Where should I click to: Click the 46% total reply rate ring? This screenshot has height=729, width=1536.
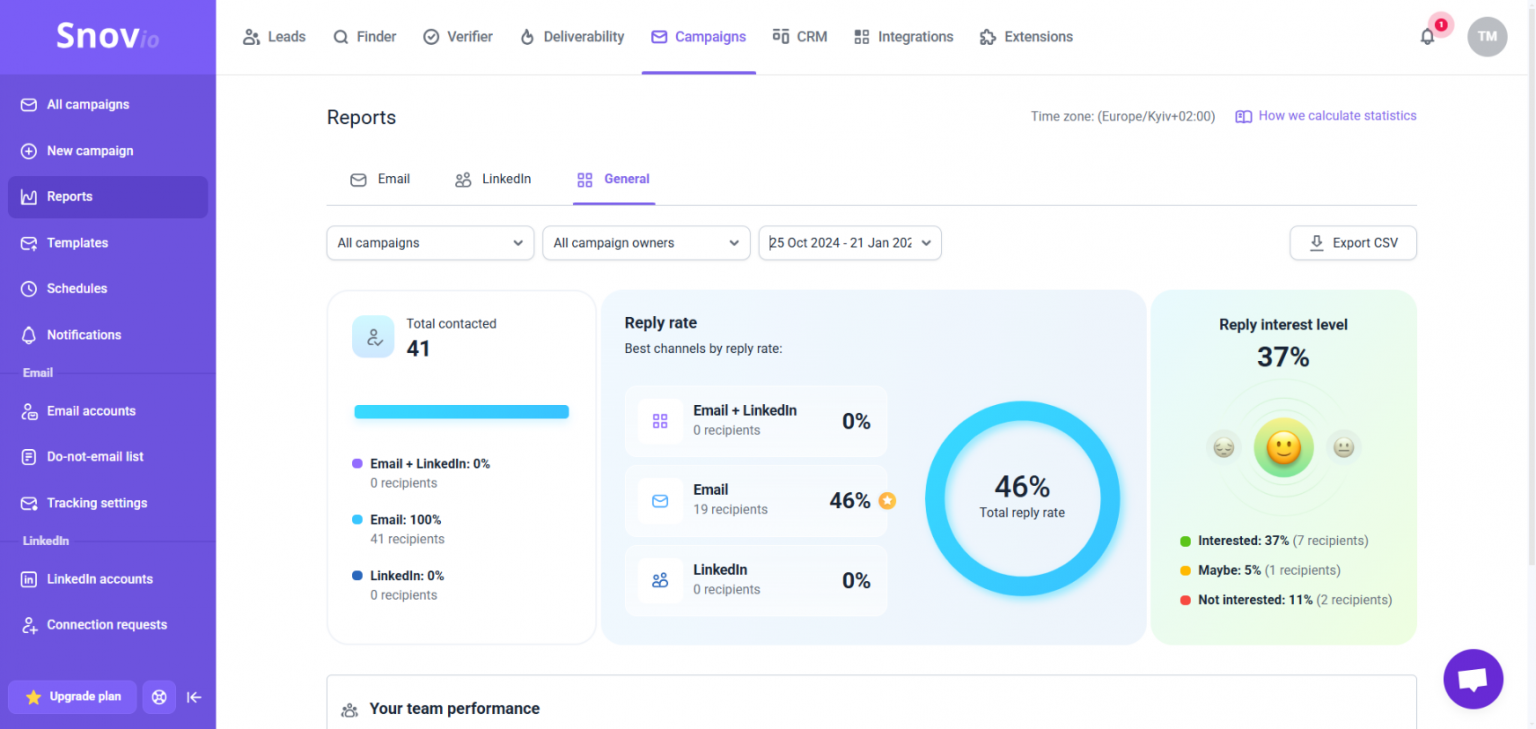[1022, 499]
